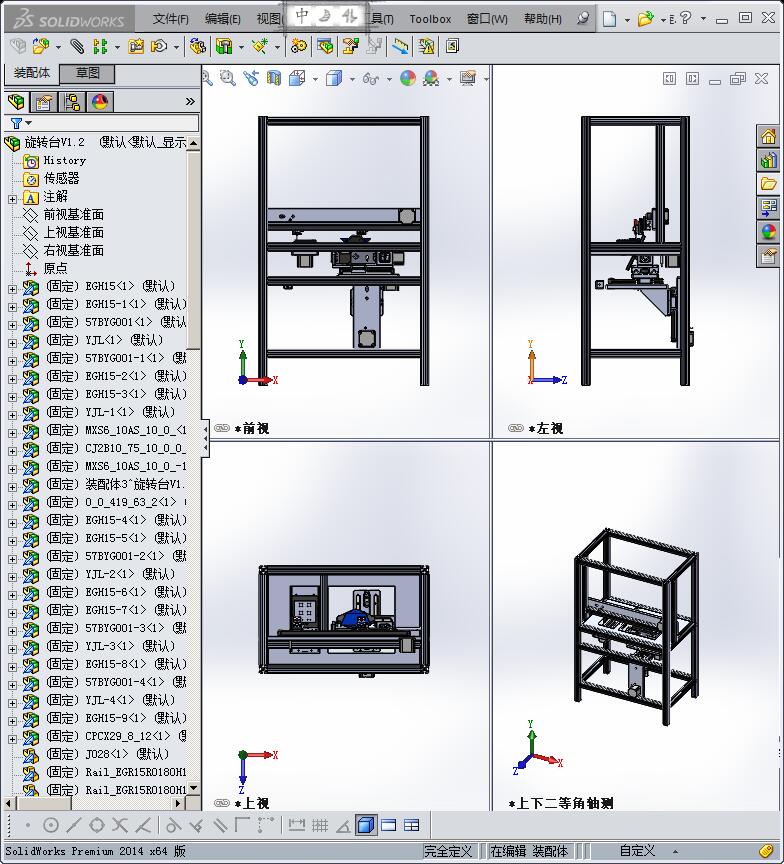784x864 pixels.
Task: Toggle the link views icon beside 前视
Action: [x=222, y=428]
